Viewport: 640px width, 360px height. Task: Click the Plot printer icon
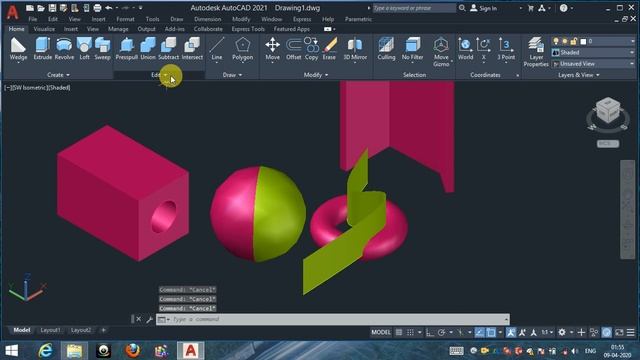click(97, 8)
